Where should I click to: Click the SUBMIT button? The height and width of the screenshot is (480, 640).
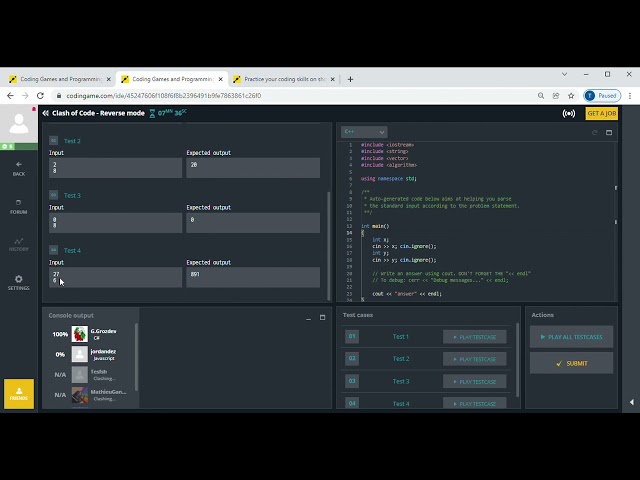click(571, 363)
